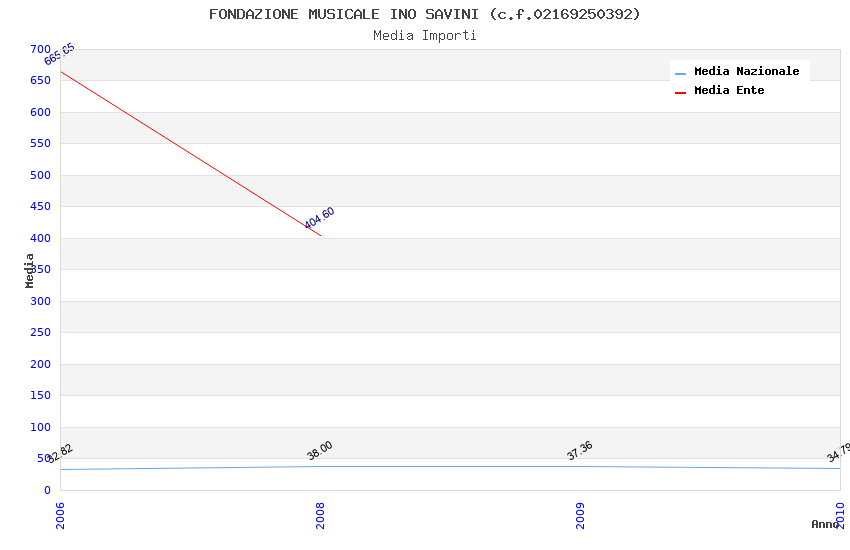
Task: Click the red Media Ente trend line
Action: point(190,153)
